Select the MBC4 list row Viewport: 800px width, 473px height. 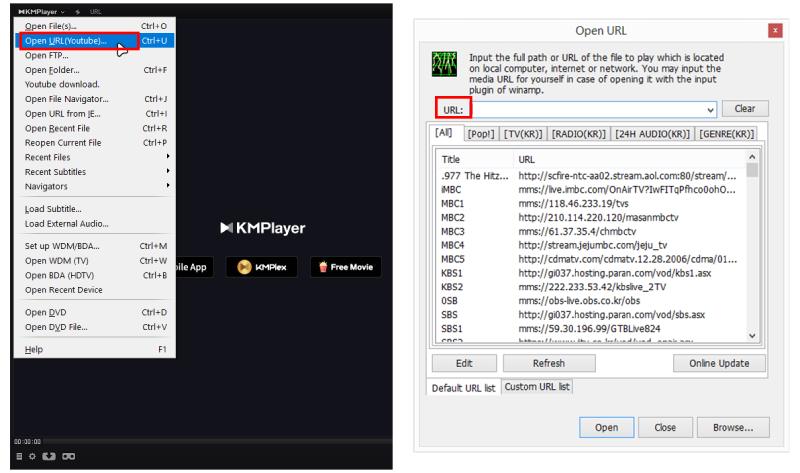pos(591,245)
